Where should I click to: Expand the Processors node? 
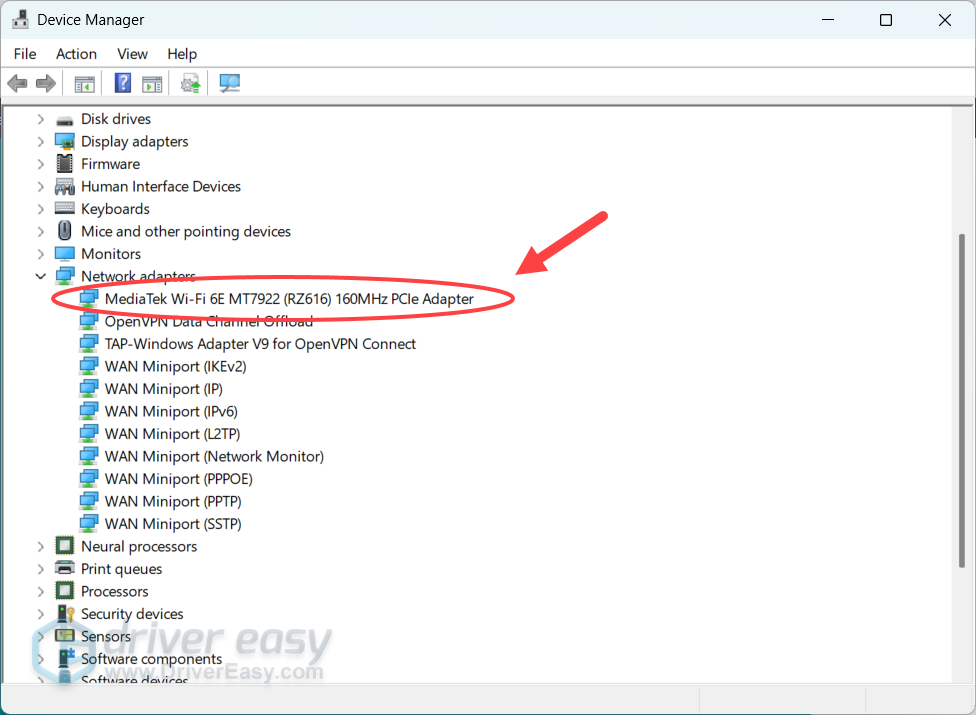tap(40, 591)
